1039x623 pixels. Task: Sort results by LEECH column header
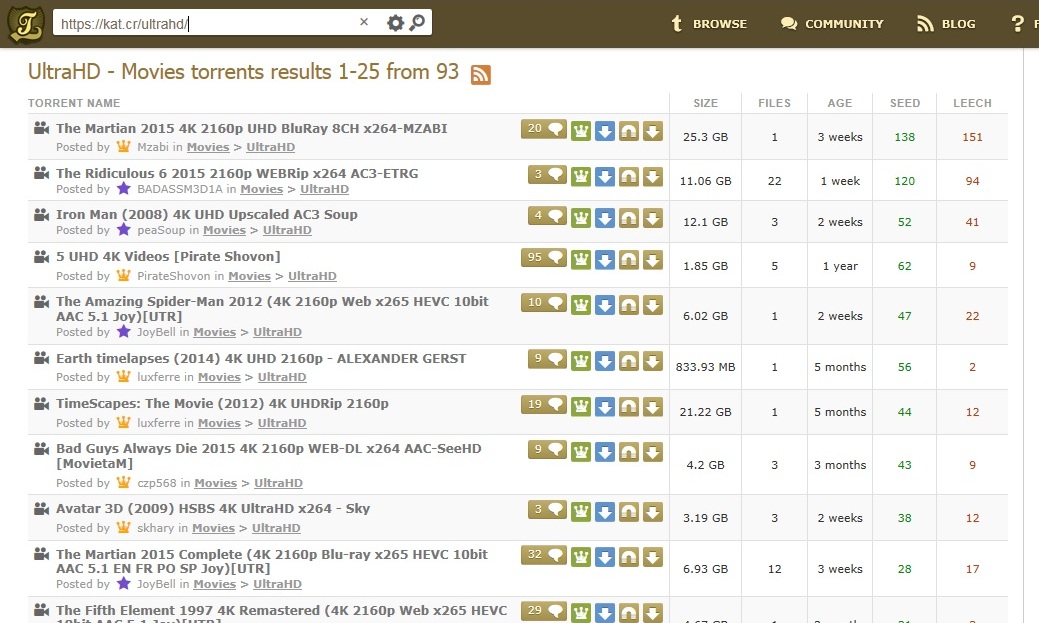click(x=972, y=103)
